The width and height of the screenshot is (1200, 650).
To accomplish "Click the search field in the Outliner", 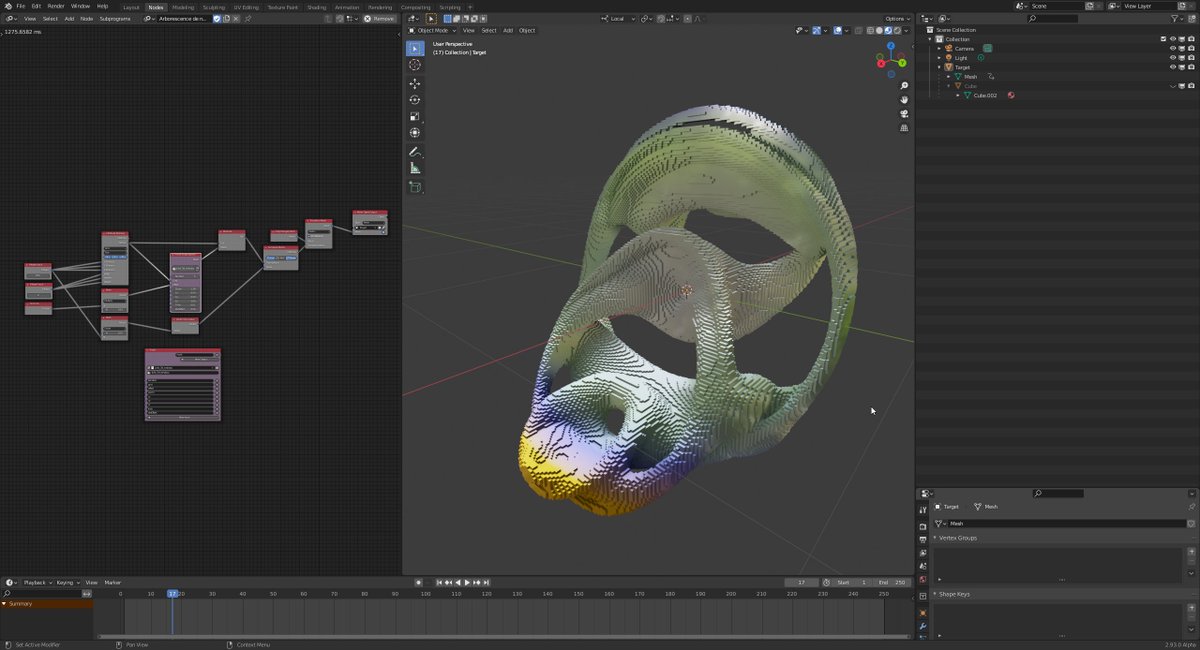I will [x=1055, y=18].
